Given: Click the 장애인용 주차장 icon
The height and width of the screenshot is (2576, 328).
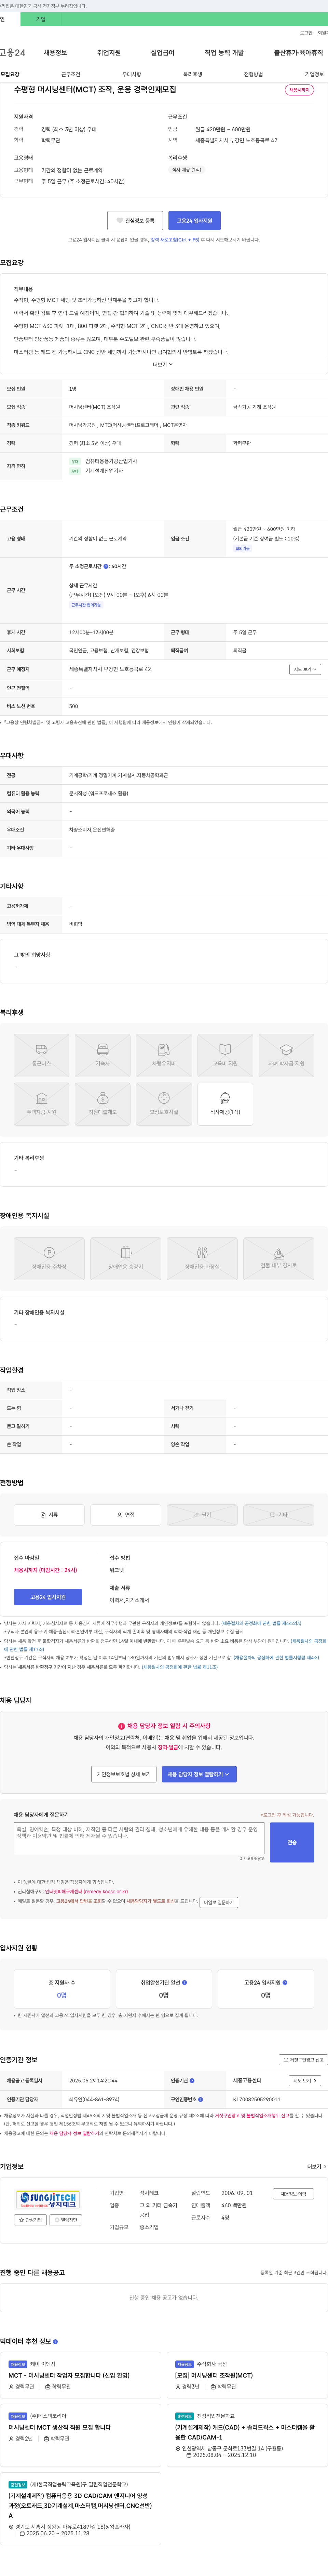Looking at the screenshot, I should 49,1259.
